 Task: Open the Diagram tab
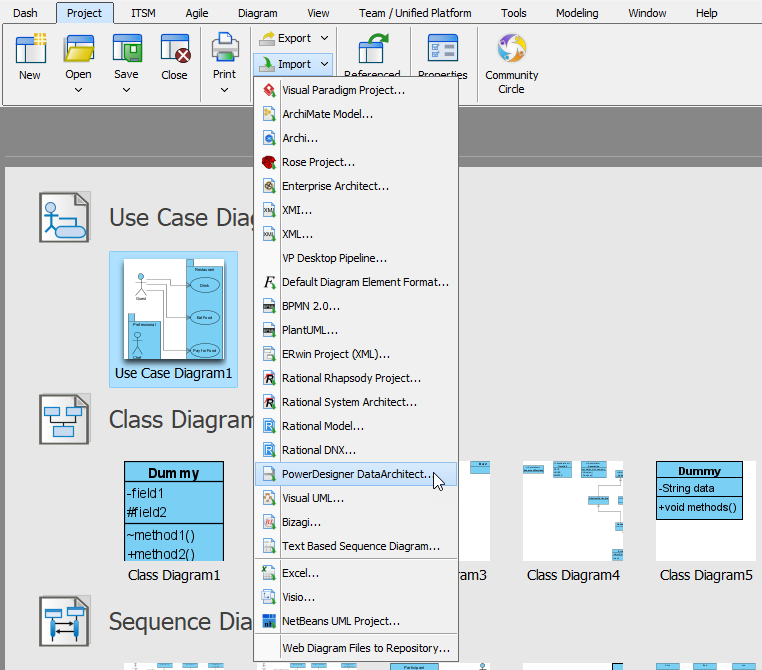click(x=258, y=13)
